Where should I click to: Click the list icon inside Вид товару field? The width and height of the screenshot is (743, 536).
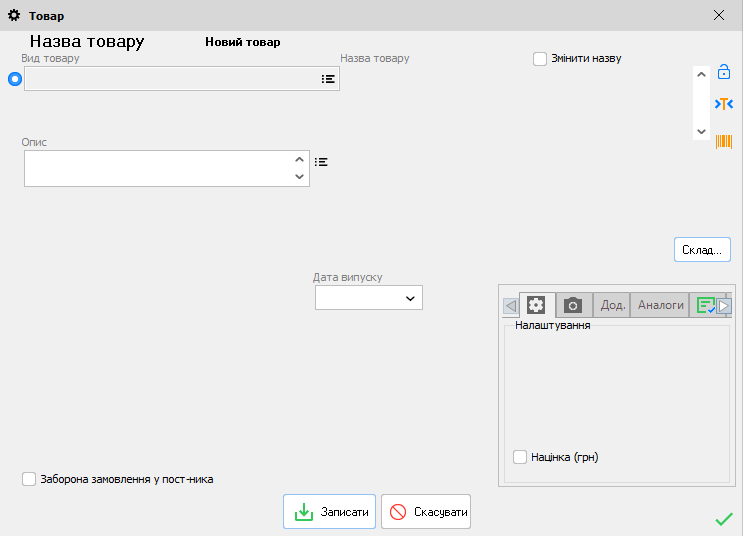pyautogui.click(x=328, y=79)
